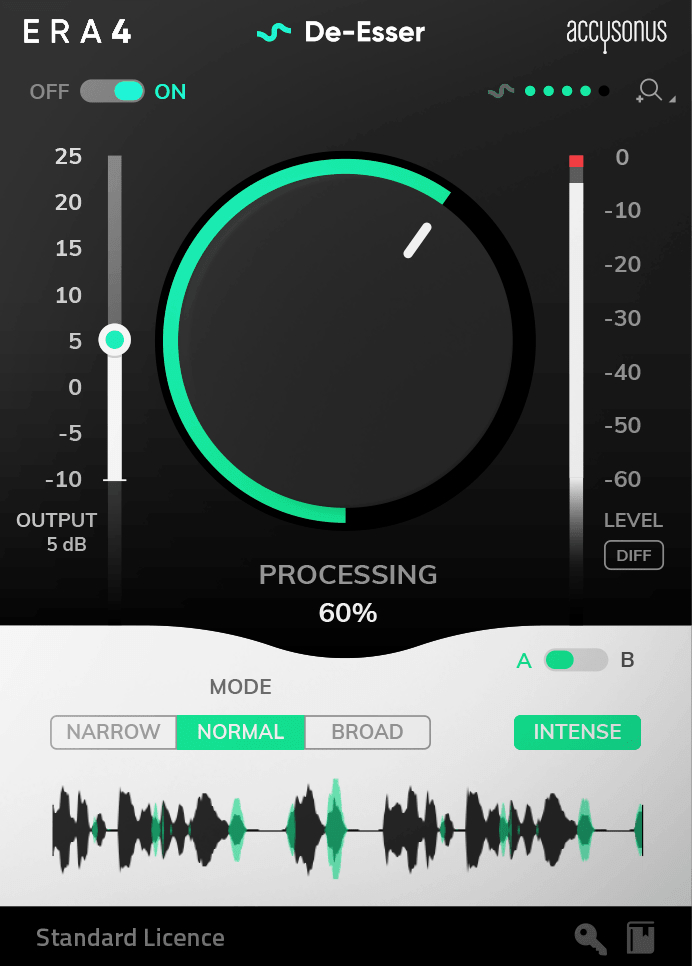This screenshot has width=692, height=966.
Task: Select NORMAL mode
Action: point(240,732)
